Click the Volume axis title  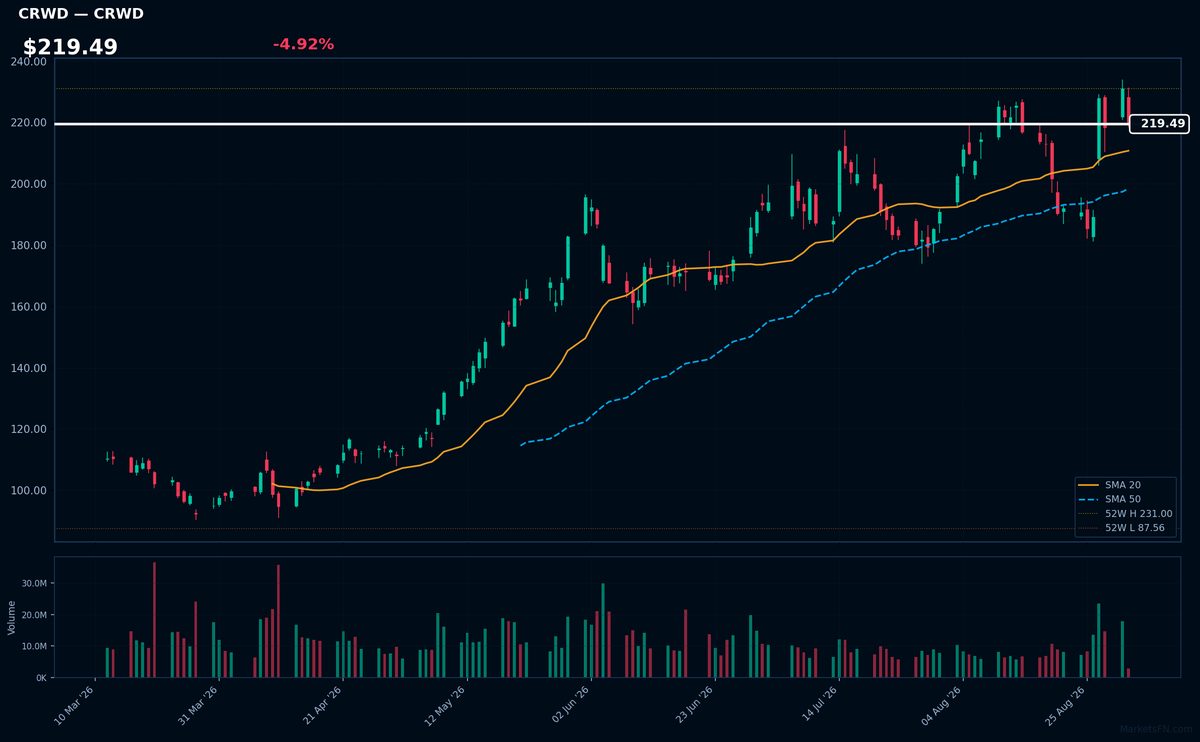[x=11, y=617]
